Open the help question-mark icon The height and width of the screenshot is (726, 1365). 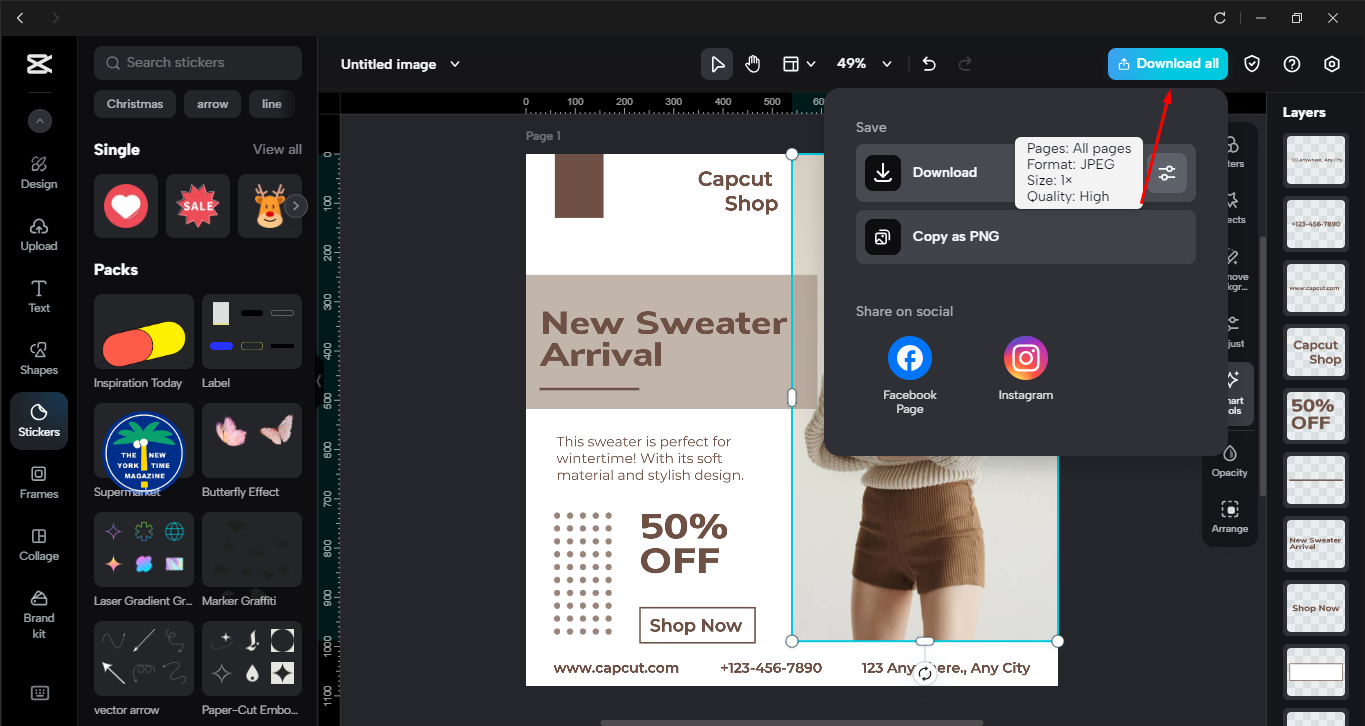click(x=1292, y=64)
